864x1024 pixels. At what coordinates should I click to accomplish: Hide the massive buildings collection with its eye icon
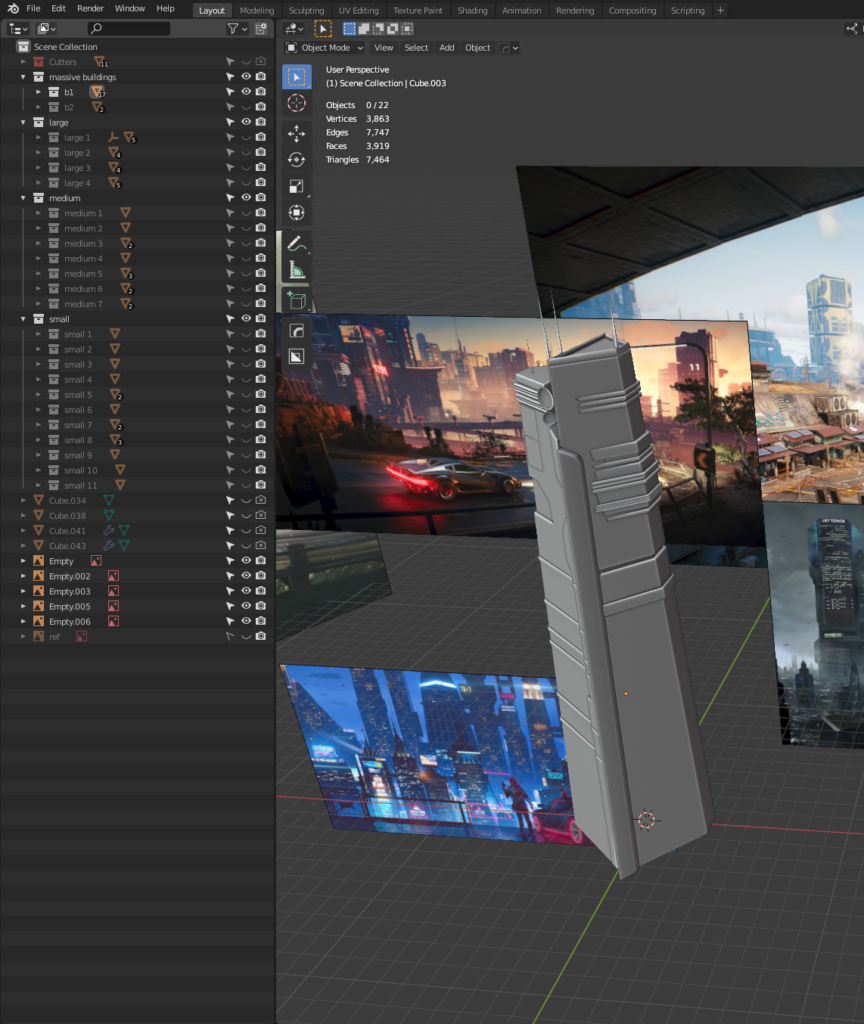coord(246,77)
